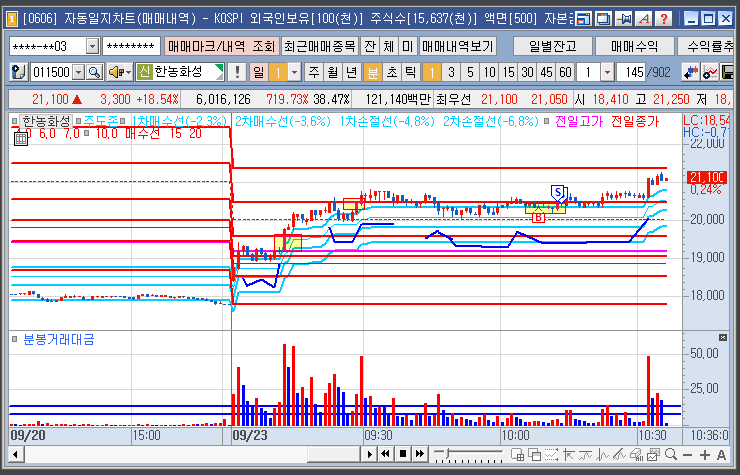Click the overlapping windows icon in bottom toolbar
Image resolution: width=740 pixels, height=475 pixels.
click(x=534, y=455)
